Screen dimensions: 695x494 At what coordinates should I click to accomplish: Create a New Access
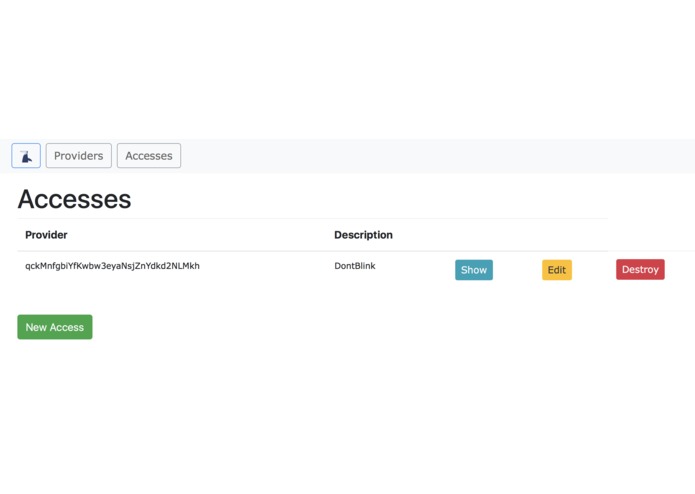[x=55, y=327]
